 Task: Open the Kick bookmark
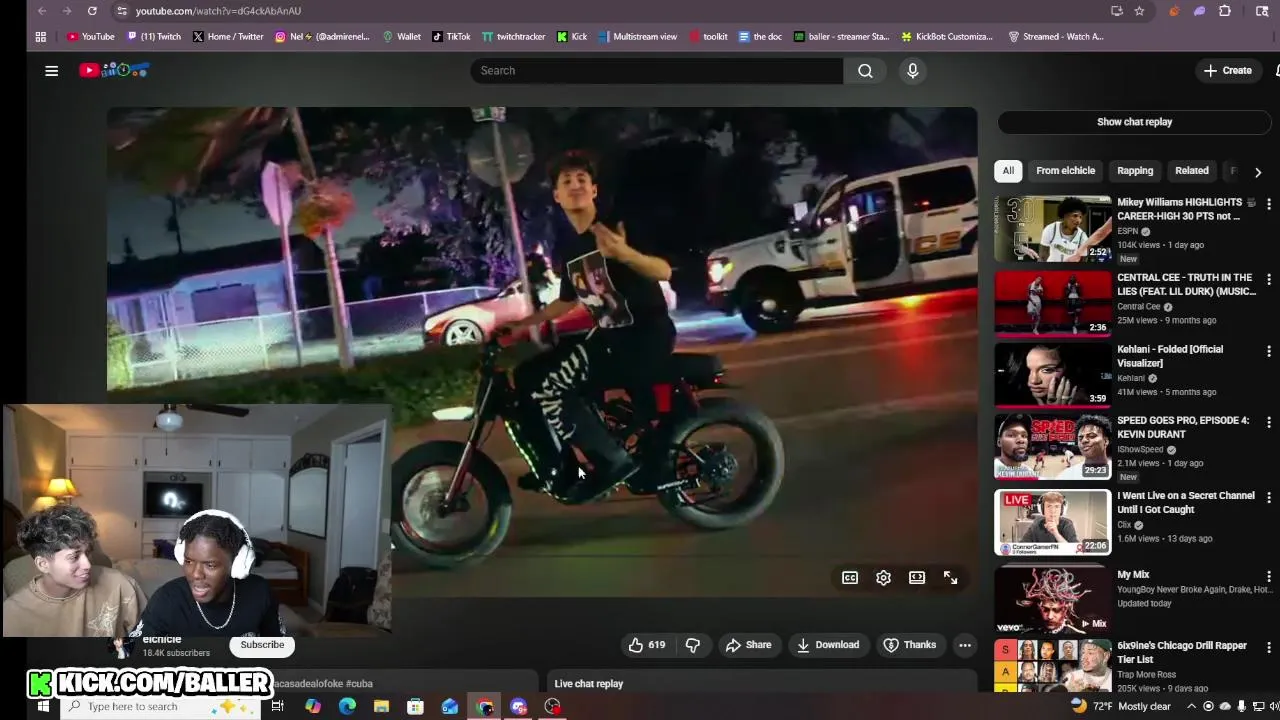point(572,37)
